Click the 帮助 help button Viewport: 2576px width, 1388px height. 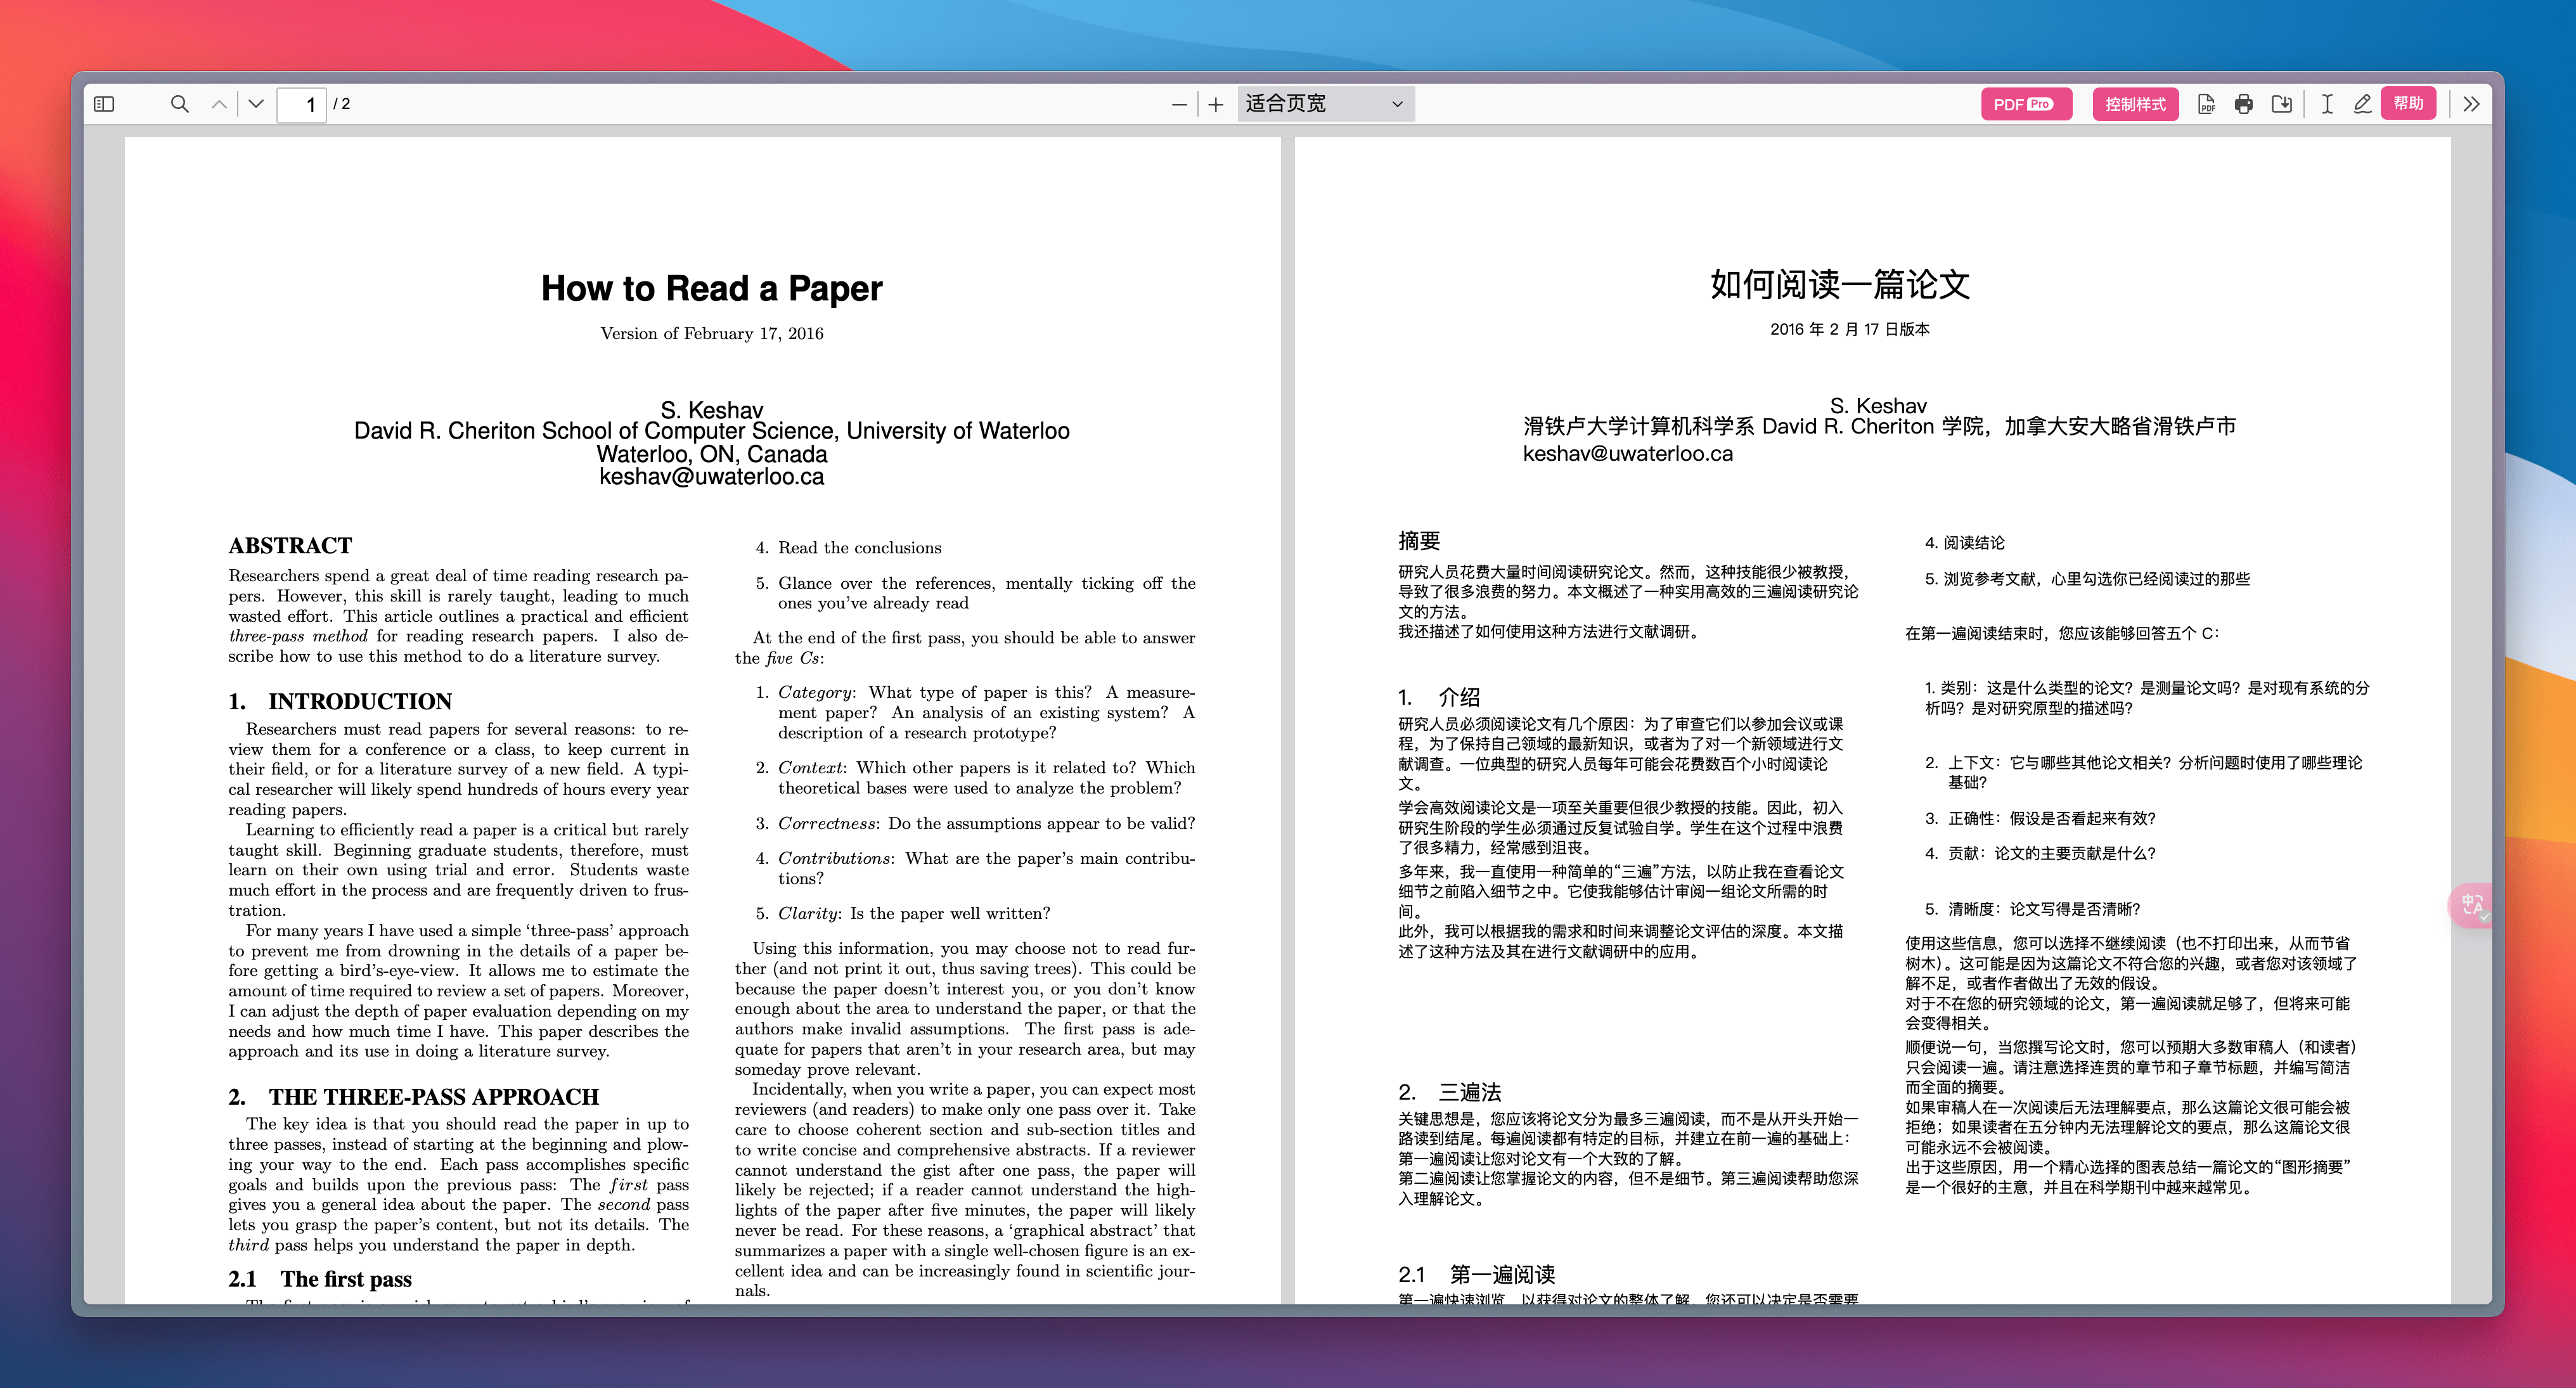coord(2409,103)
